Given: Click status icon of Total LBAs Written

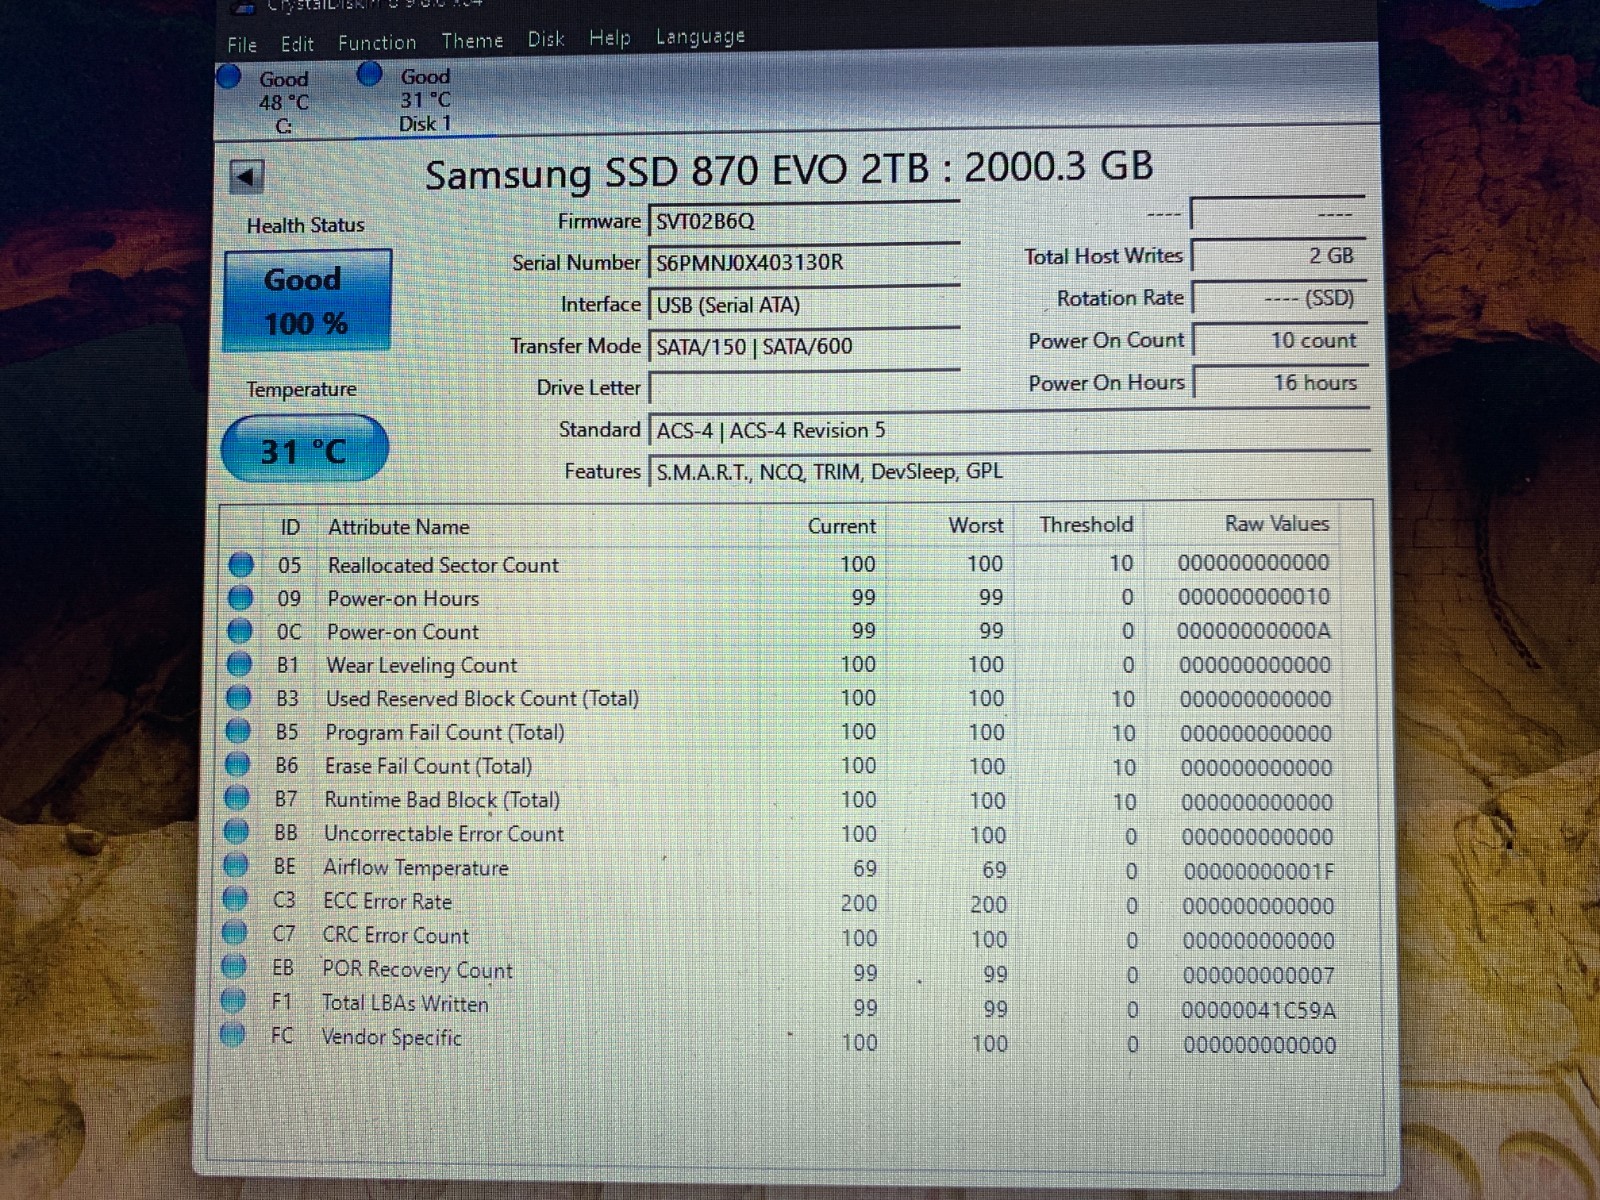Looking at the screenshot, I should coord(233,1000).
